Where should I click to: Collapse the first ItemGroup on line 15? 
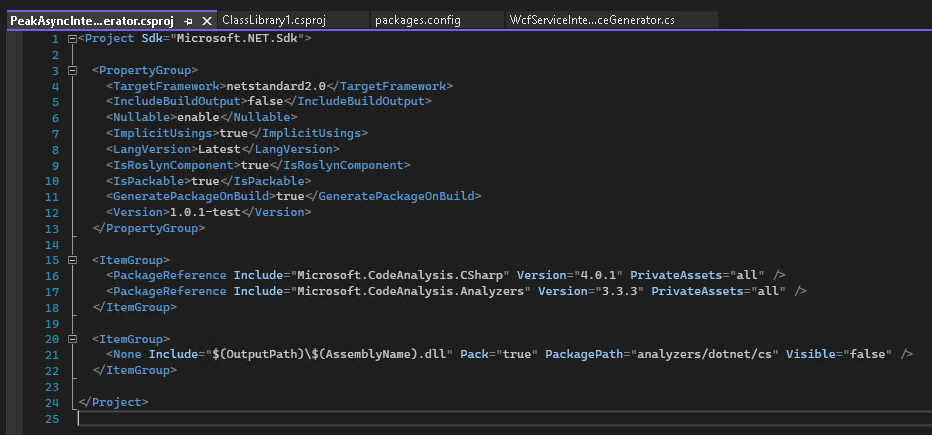coord(73,260)
